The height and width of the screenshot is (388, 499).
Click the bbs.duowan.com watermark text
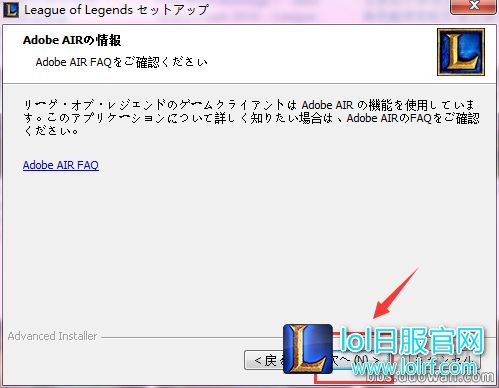click(x=430, y=377)
